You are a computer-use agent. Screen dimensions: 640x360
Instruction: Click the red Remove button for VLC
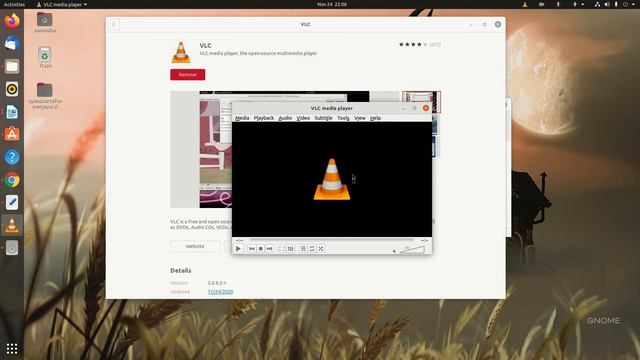pyautogui.click(x=188, y=75)
